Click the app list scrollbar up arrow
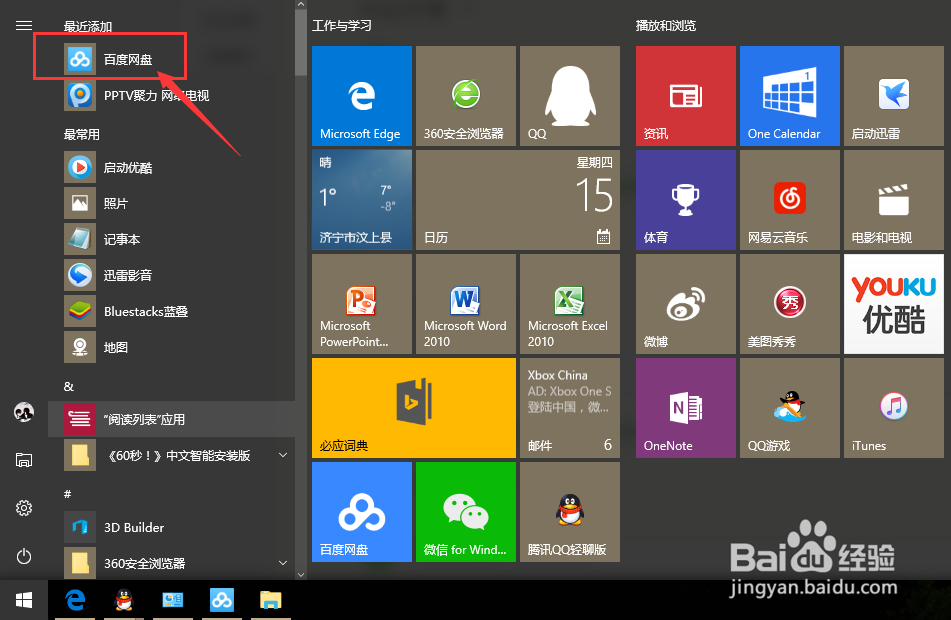 (301, 4)
